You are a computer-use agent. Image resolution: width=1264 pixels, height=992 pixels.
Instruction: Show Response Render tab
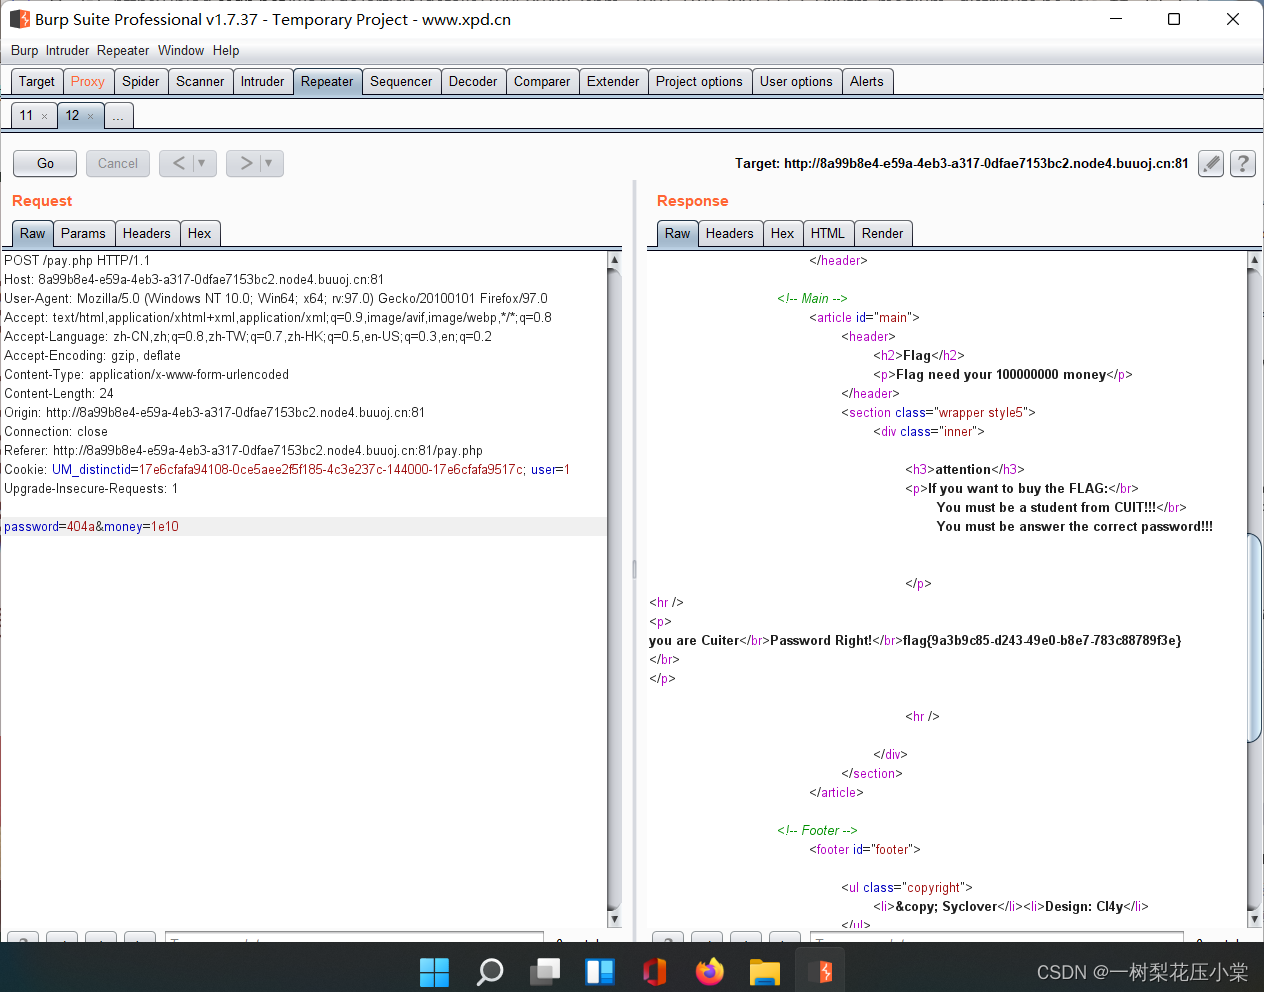pos(883,234)
